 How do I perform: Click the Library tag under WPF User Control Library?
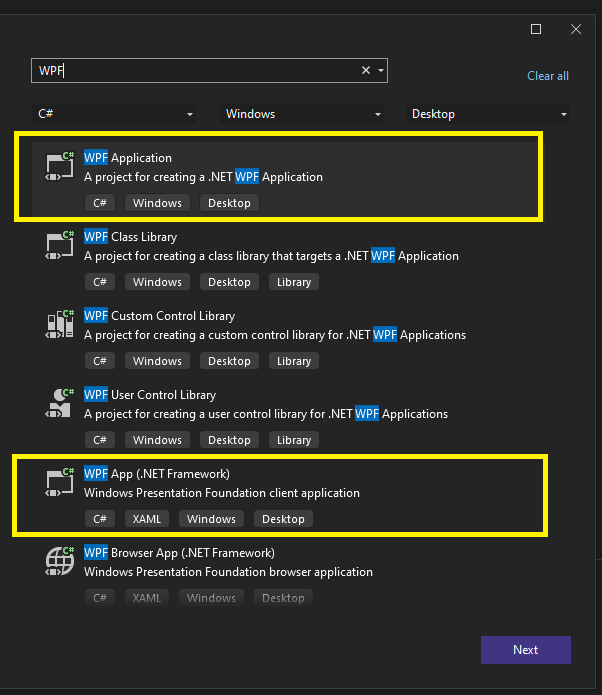coord(294,440)
